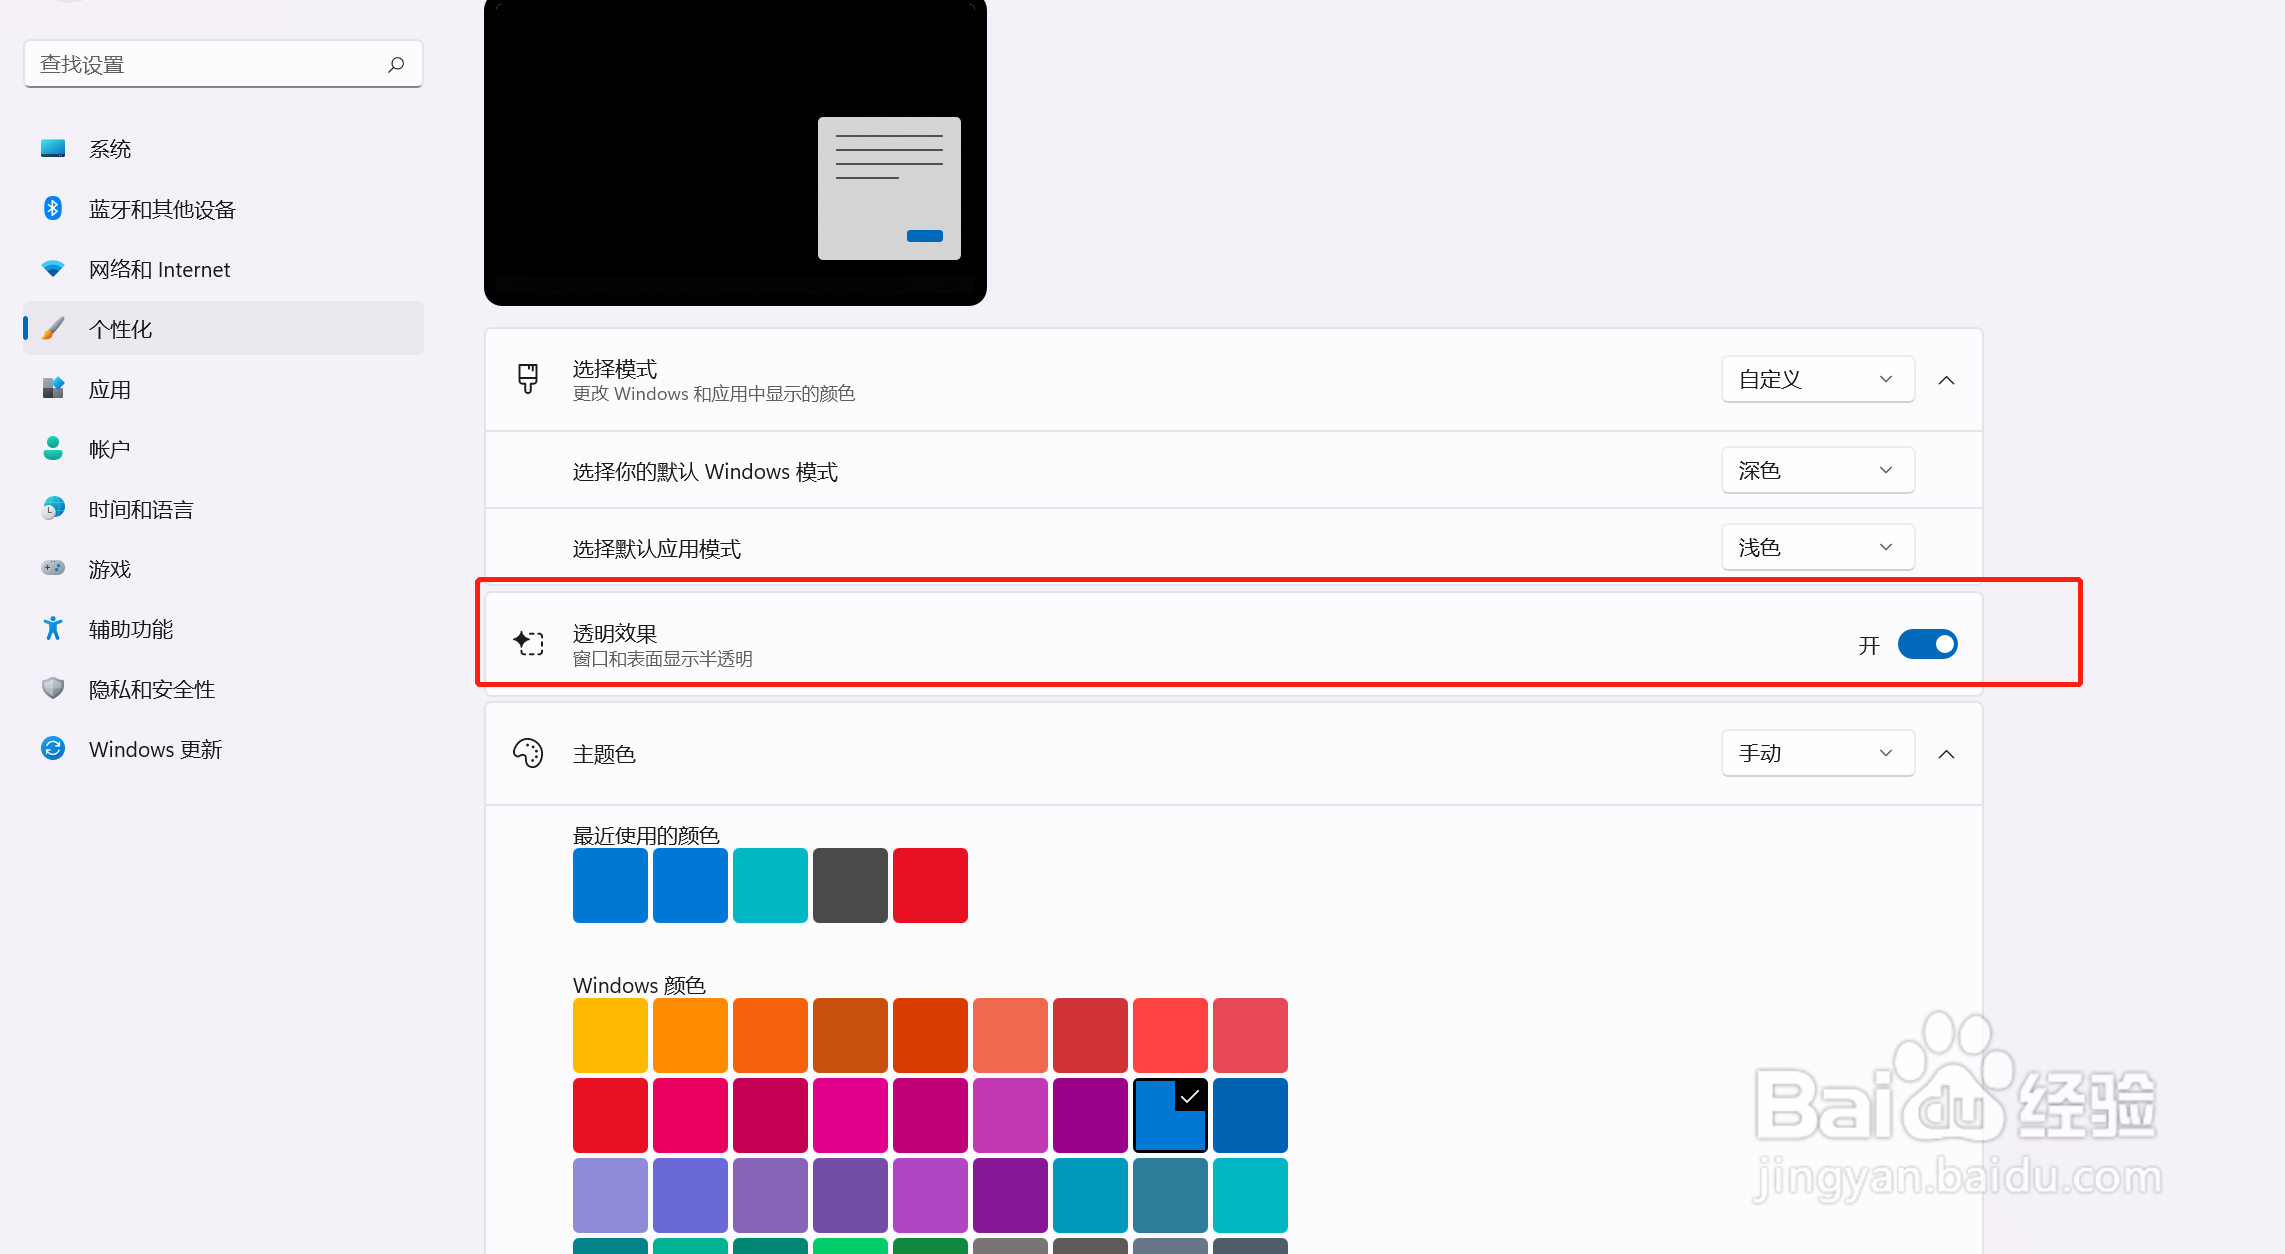Open the 选择模式 dropdown showing 自定义
This screenshot has height=1254, width=2285.
click(1817, 379)
